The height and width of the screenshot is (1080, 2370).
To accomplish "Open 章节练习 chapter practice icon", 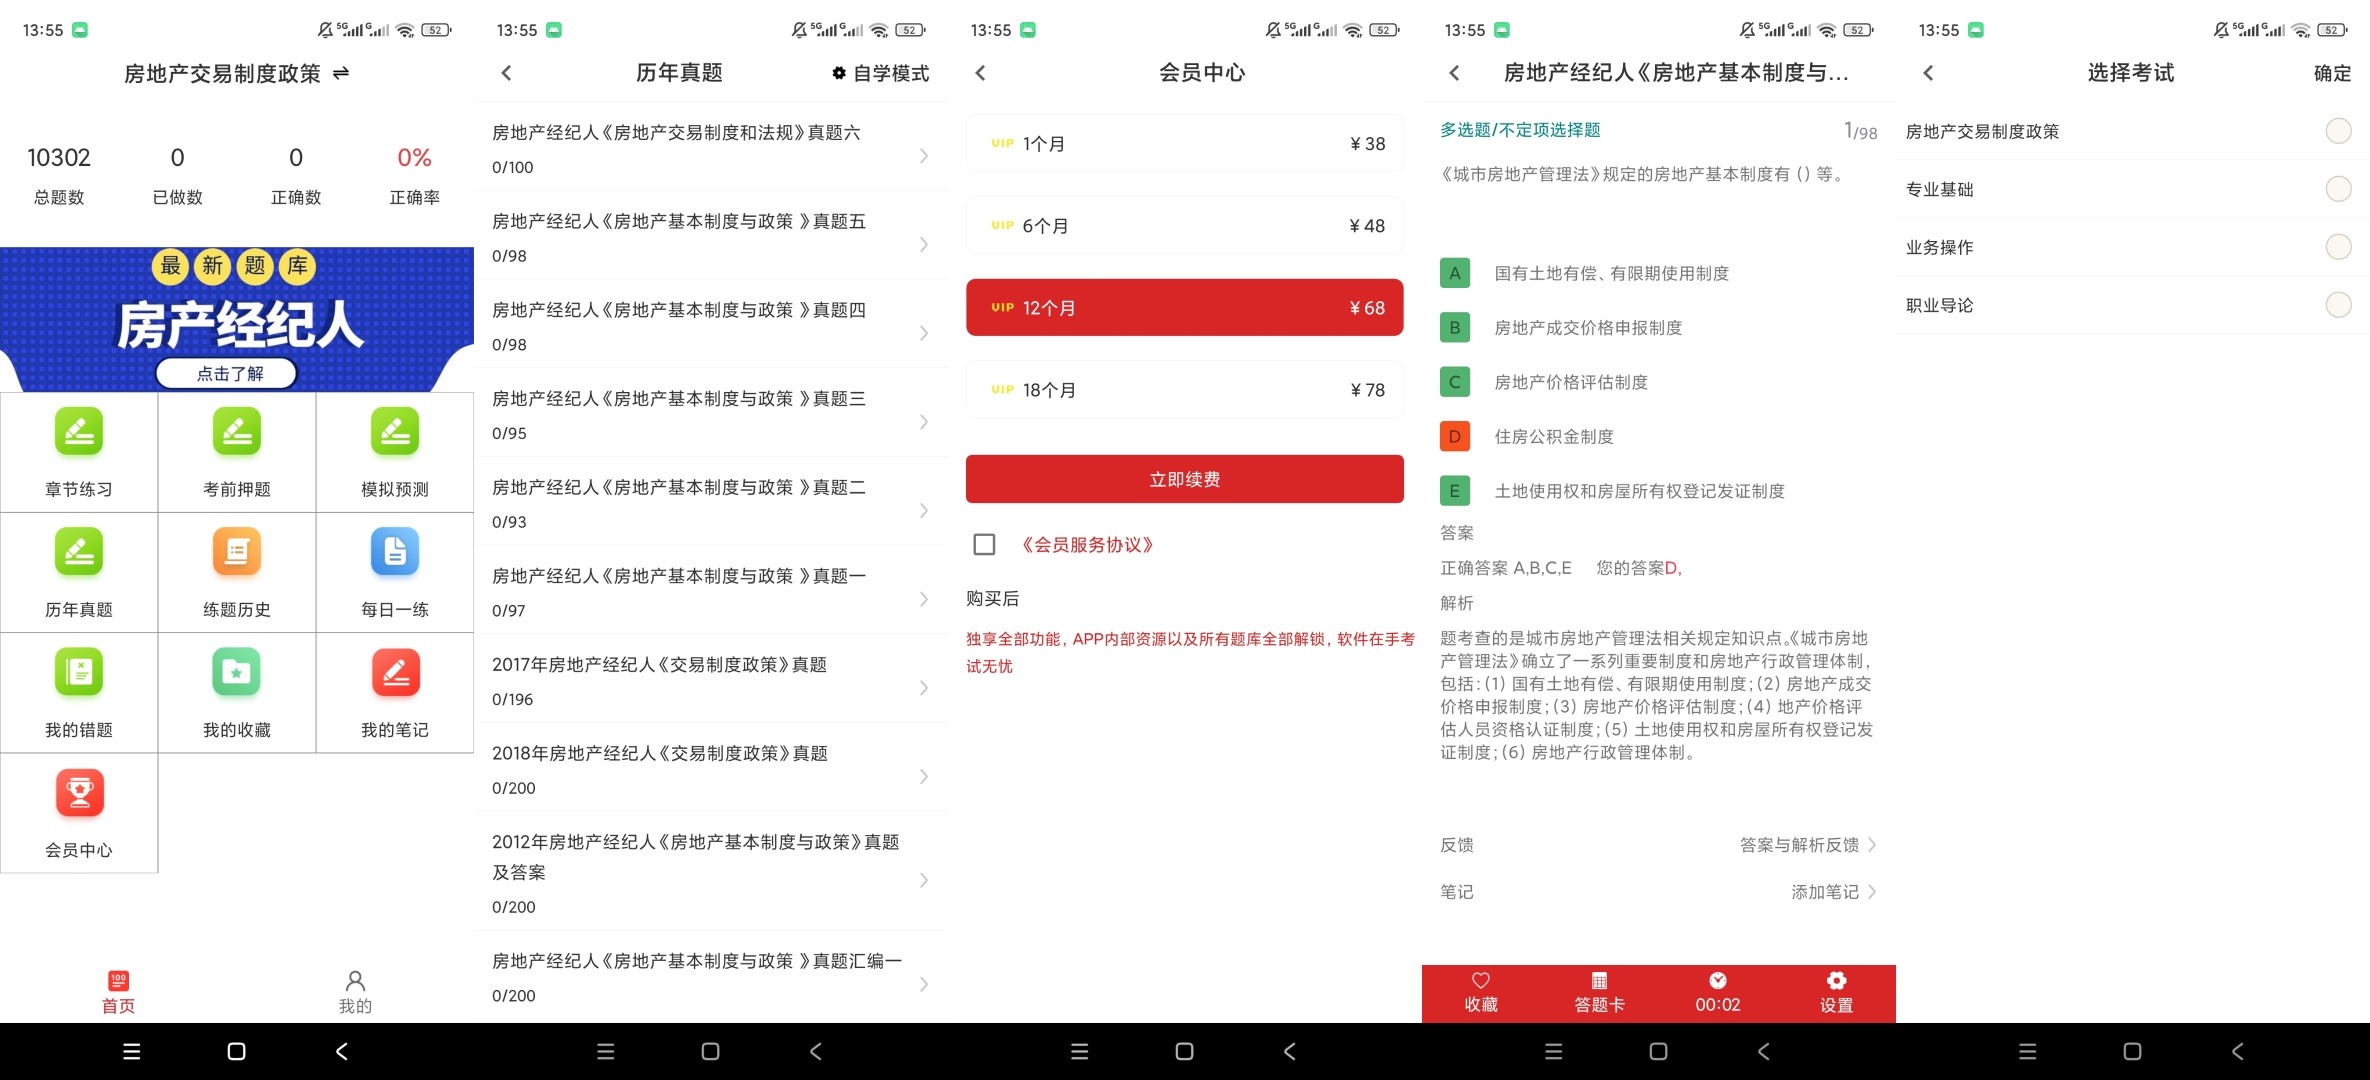I will click(79, 432).
